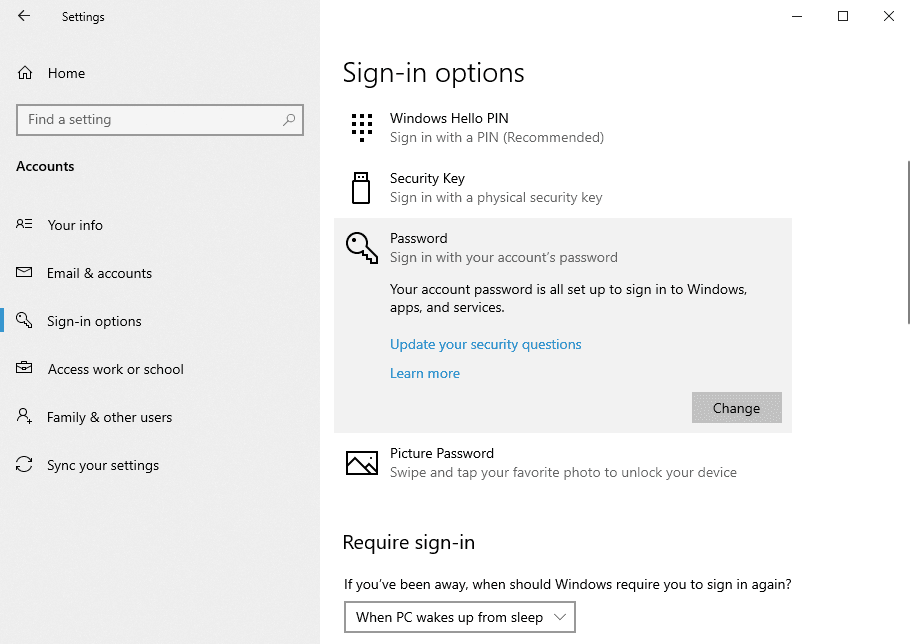Click the Change password button
The image size is (912, 644).
pos(736,408)
